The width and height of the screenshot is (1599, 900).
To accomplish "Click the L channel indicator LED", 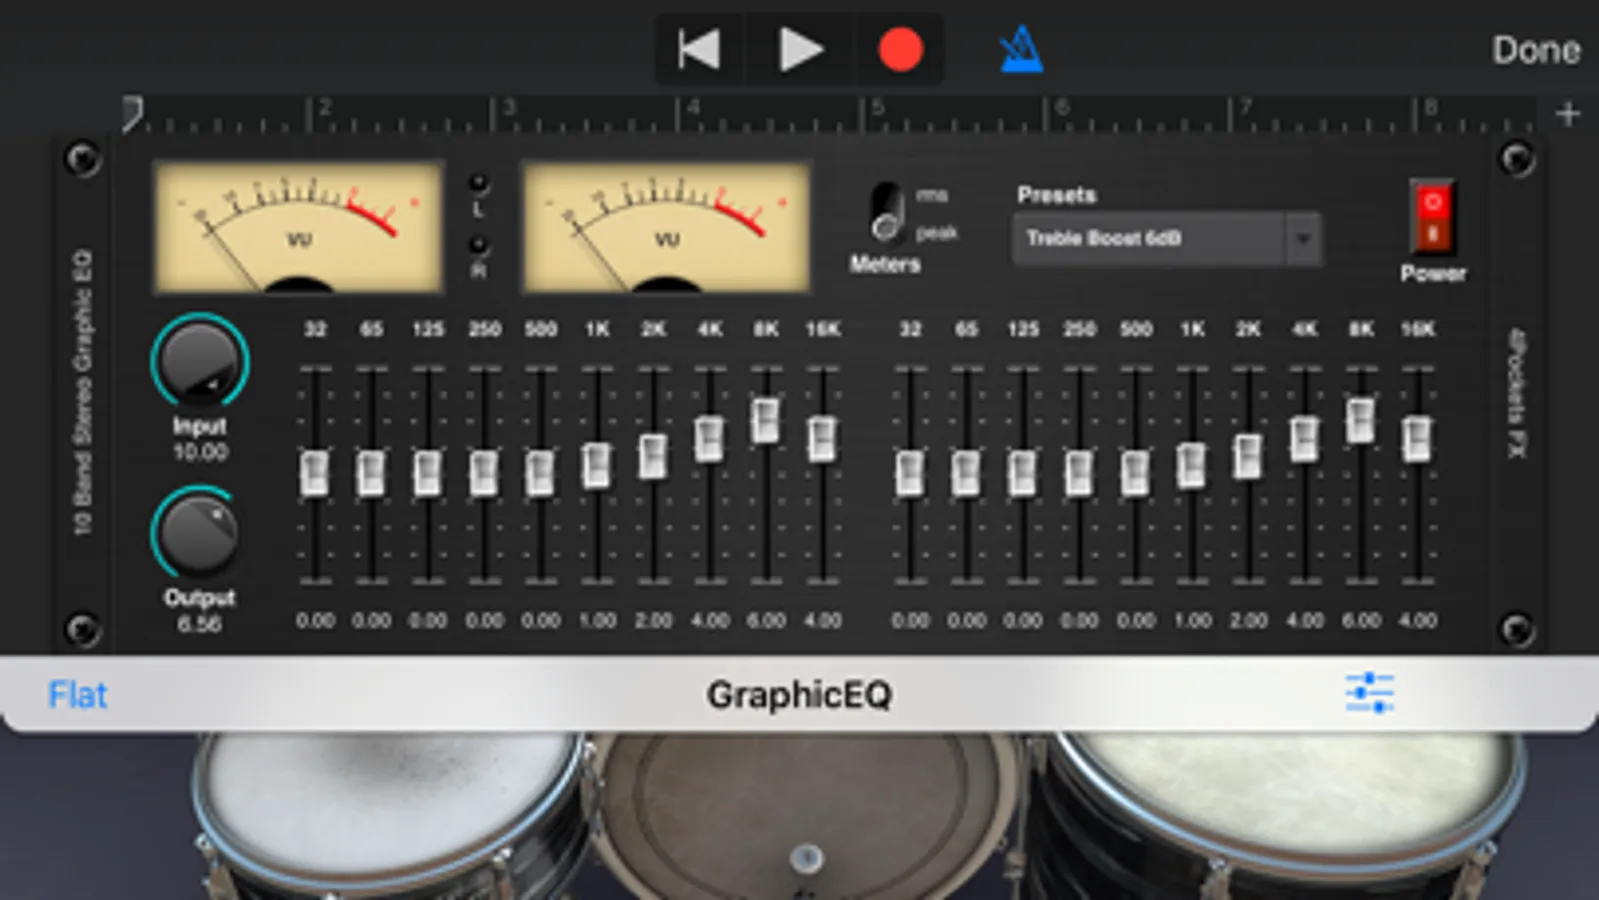I will 478,183.
